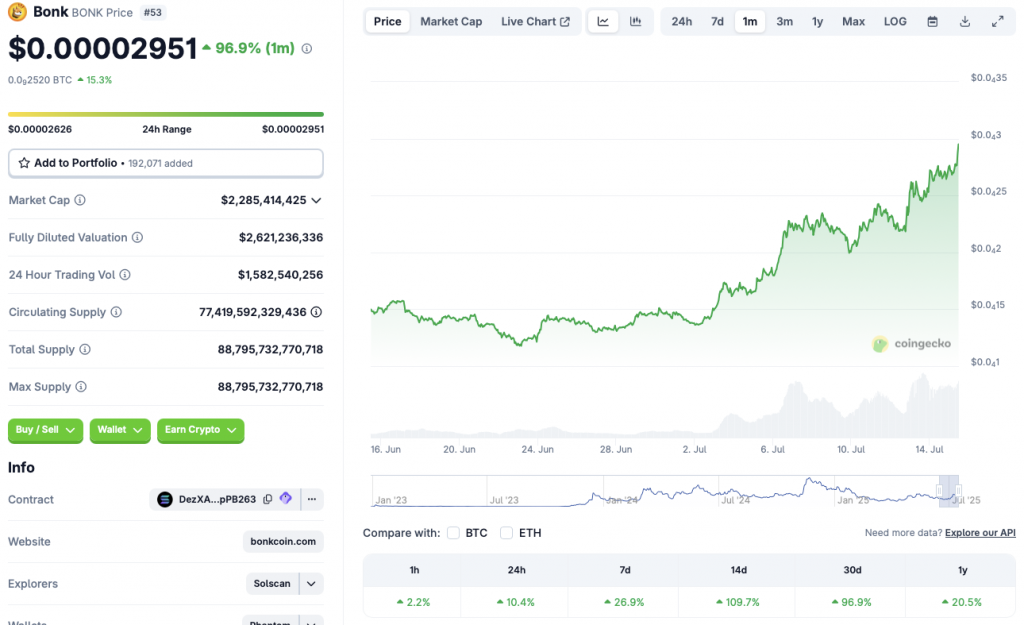Copy the BONK contract address

pos(267,499)
